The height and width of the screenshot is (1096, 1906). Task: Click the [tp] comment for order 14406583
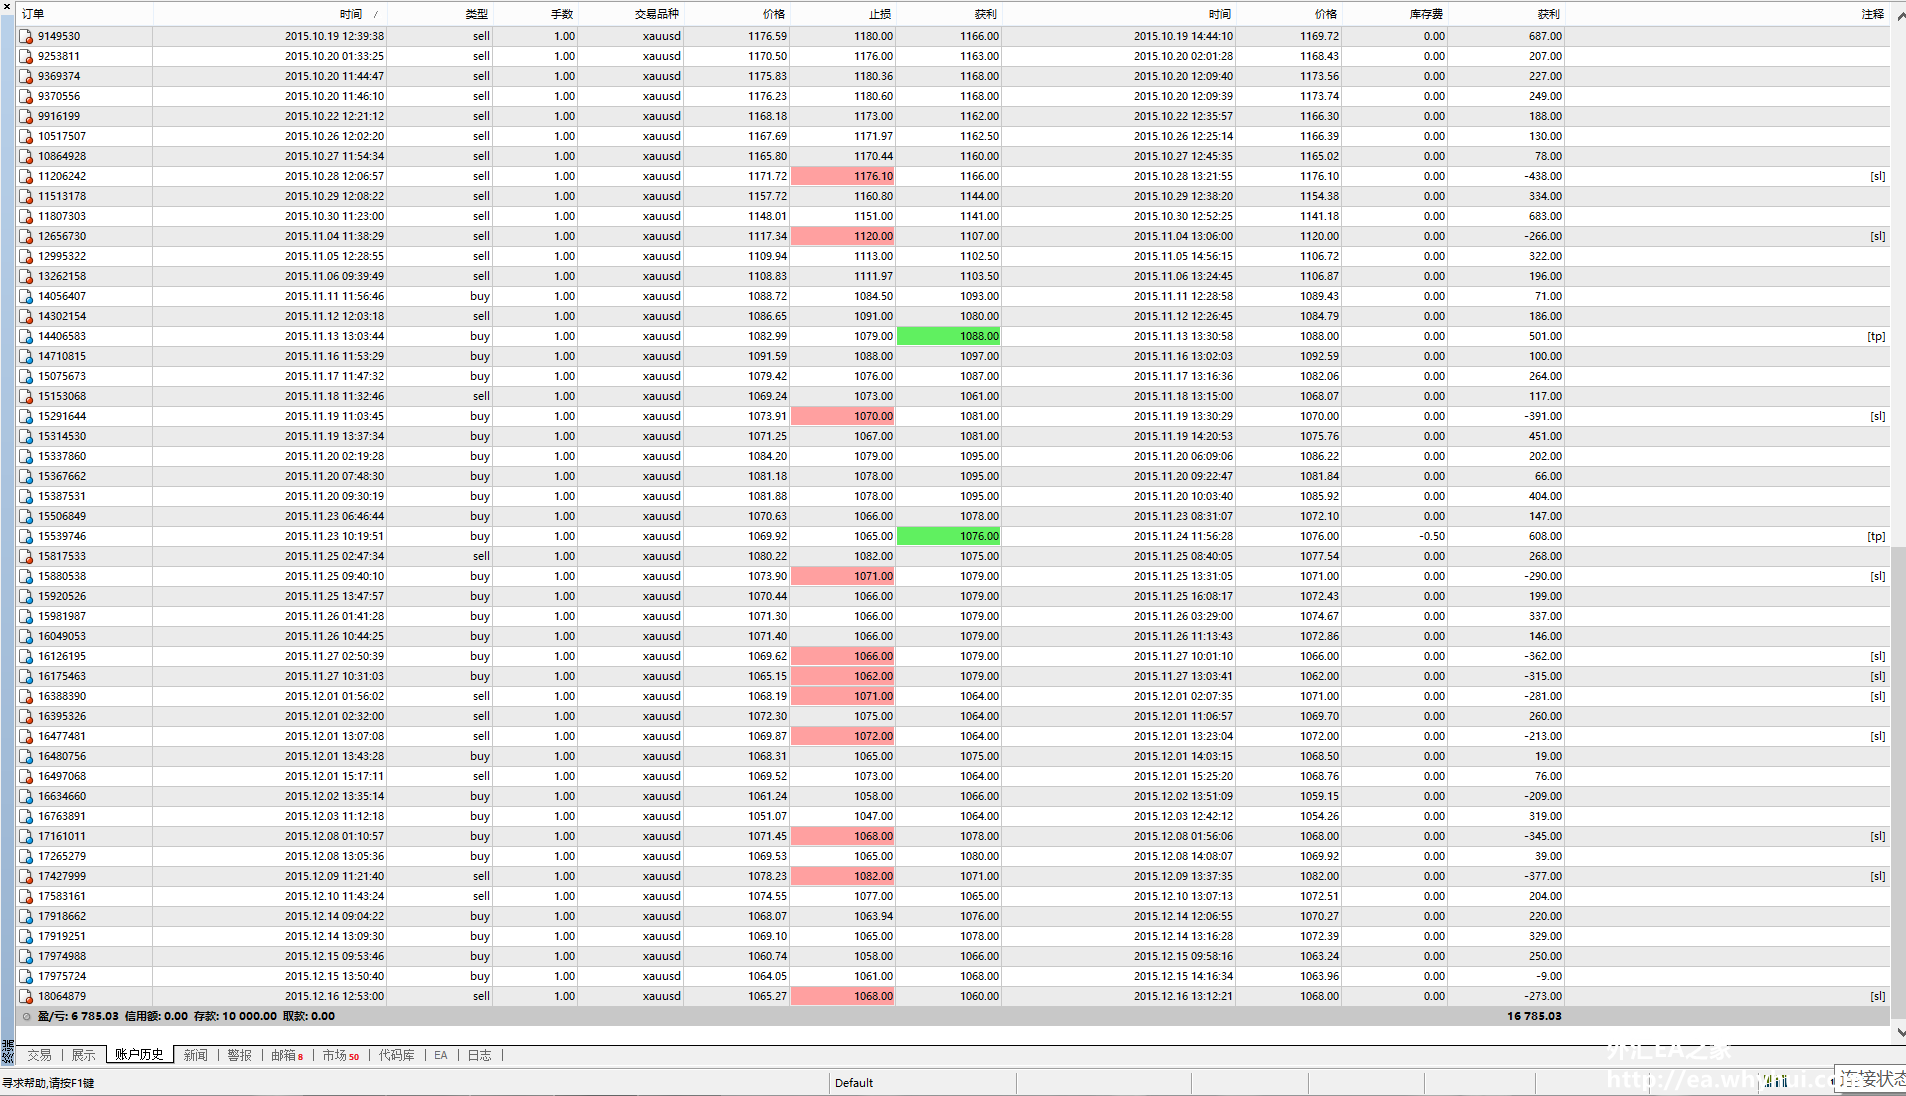[1876, 336]
